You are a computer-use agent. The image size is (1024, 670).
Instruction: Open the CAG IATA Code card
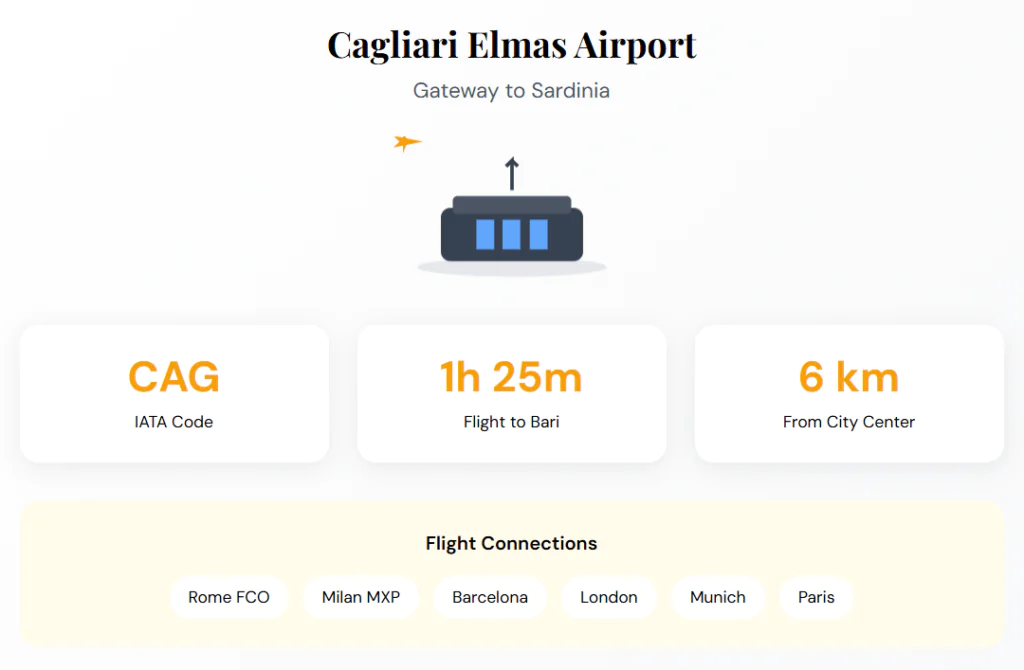pyautogui.click(x=174, y=394)
